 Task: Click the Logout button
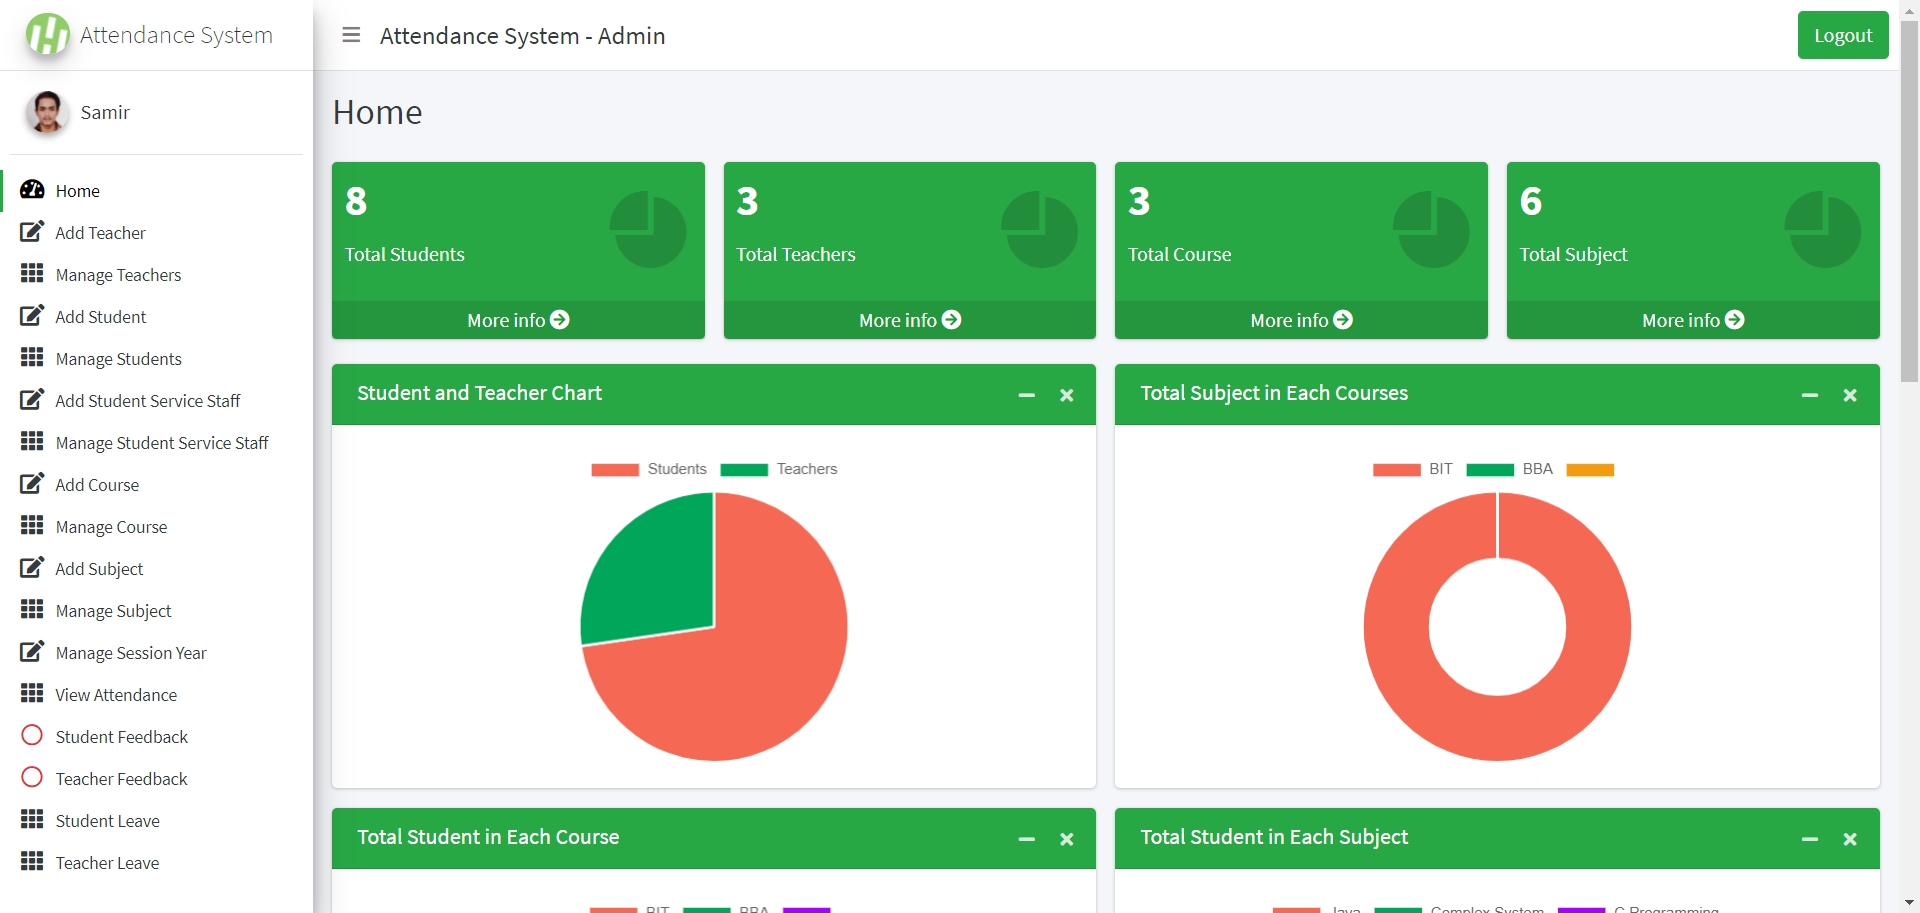point(1843,35)
